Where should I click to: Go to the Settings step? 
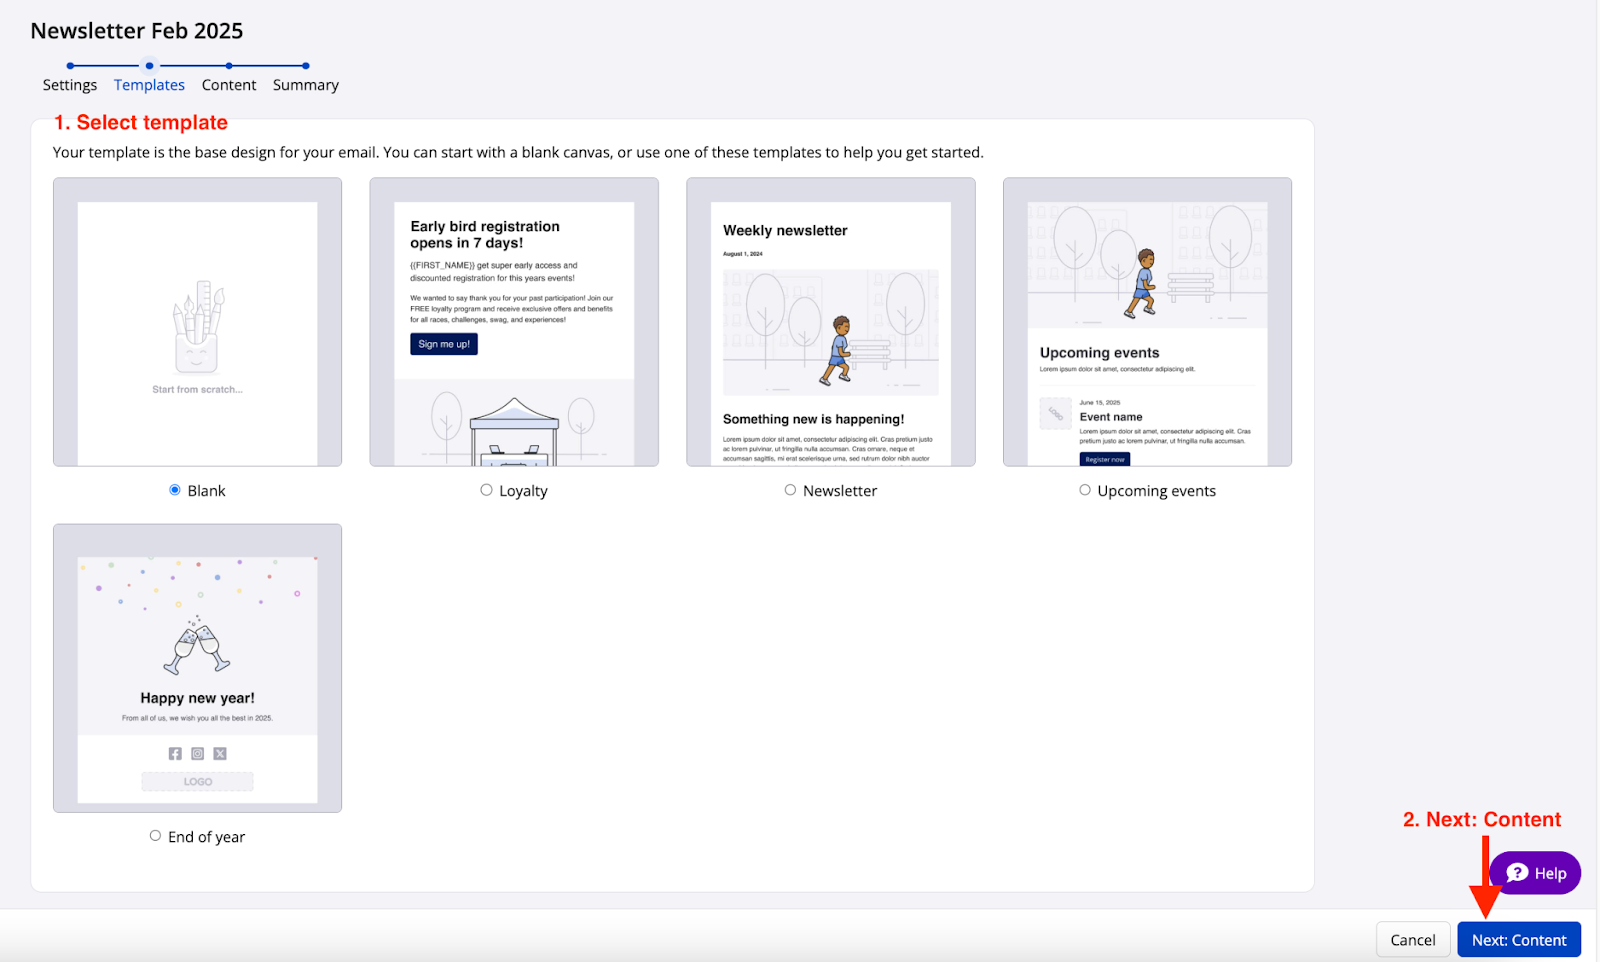(70, 85)
